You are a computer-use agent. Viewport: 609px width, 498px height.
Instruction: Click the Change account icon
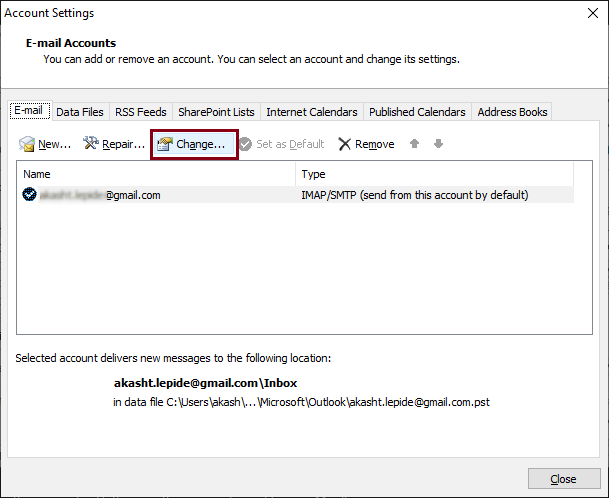[x=165, y=144]
